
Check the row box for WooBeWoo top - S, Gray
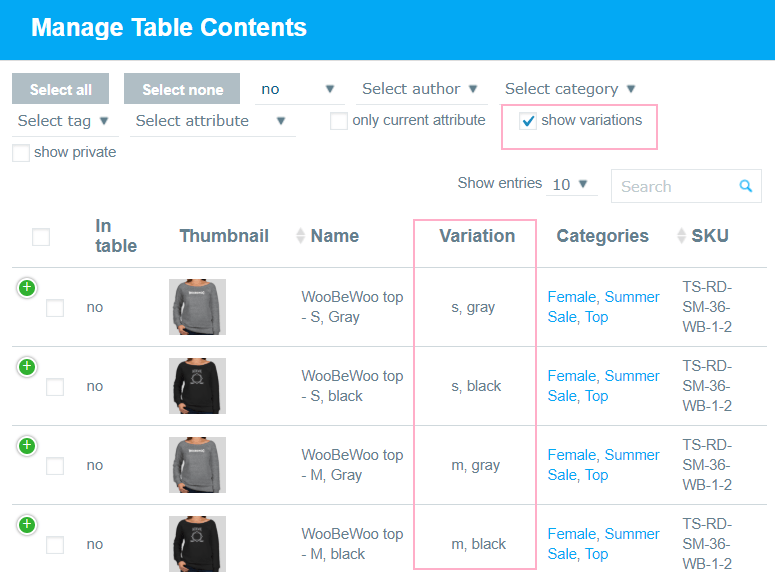[x=55, y=308]
